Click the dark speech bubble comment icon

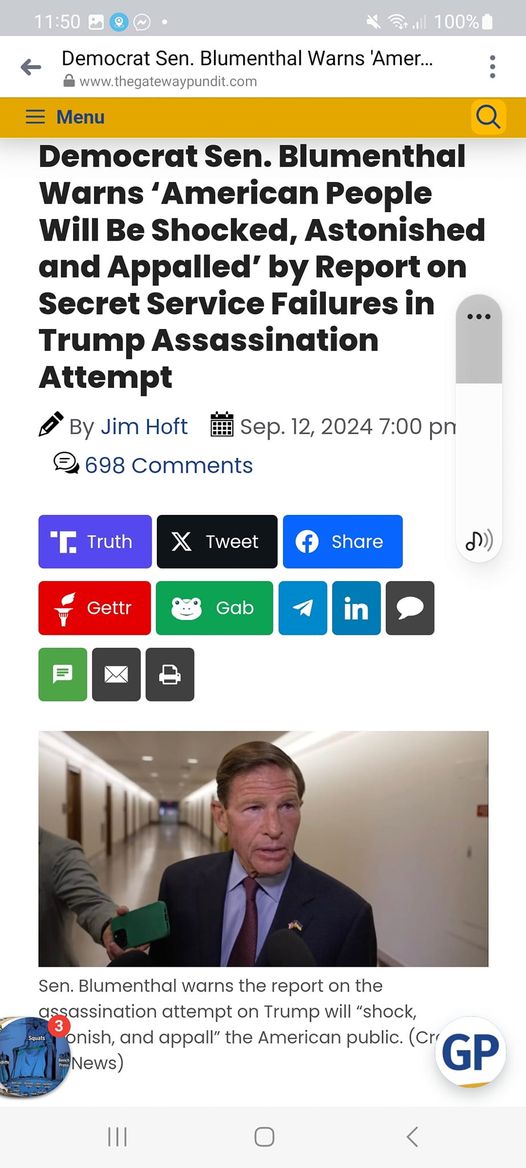(410, 608)
